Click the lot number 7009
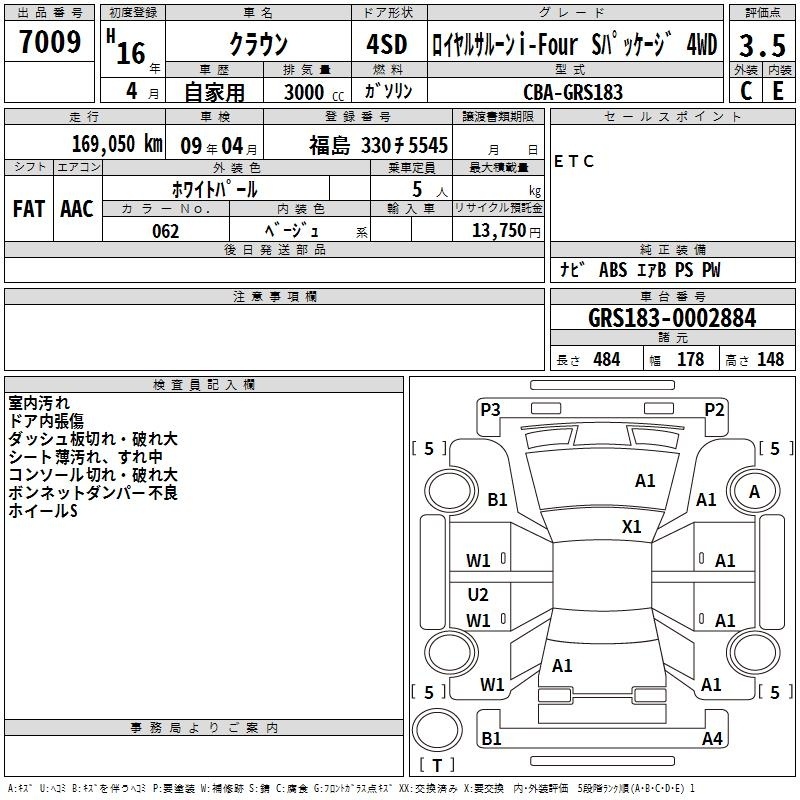Image resolution: width=800 pixels, height=800 pixels. 50,43
